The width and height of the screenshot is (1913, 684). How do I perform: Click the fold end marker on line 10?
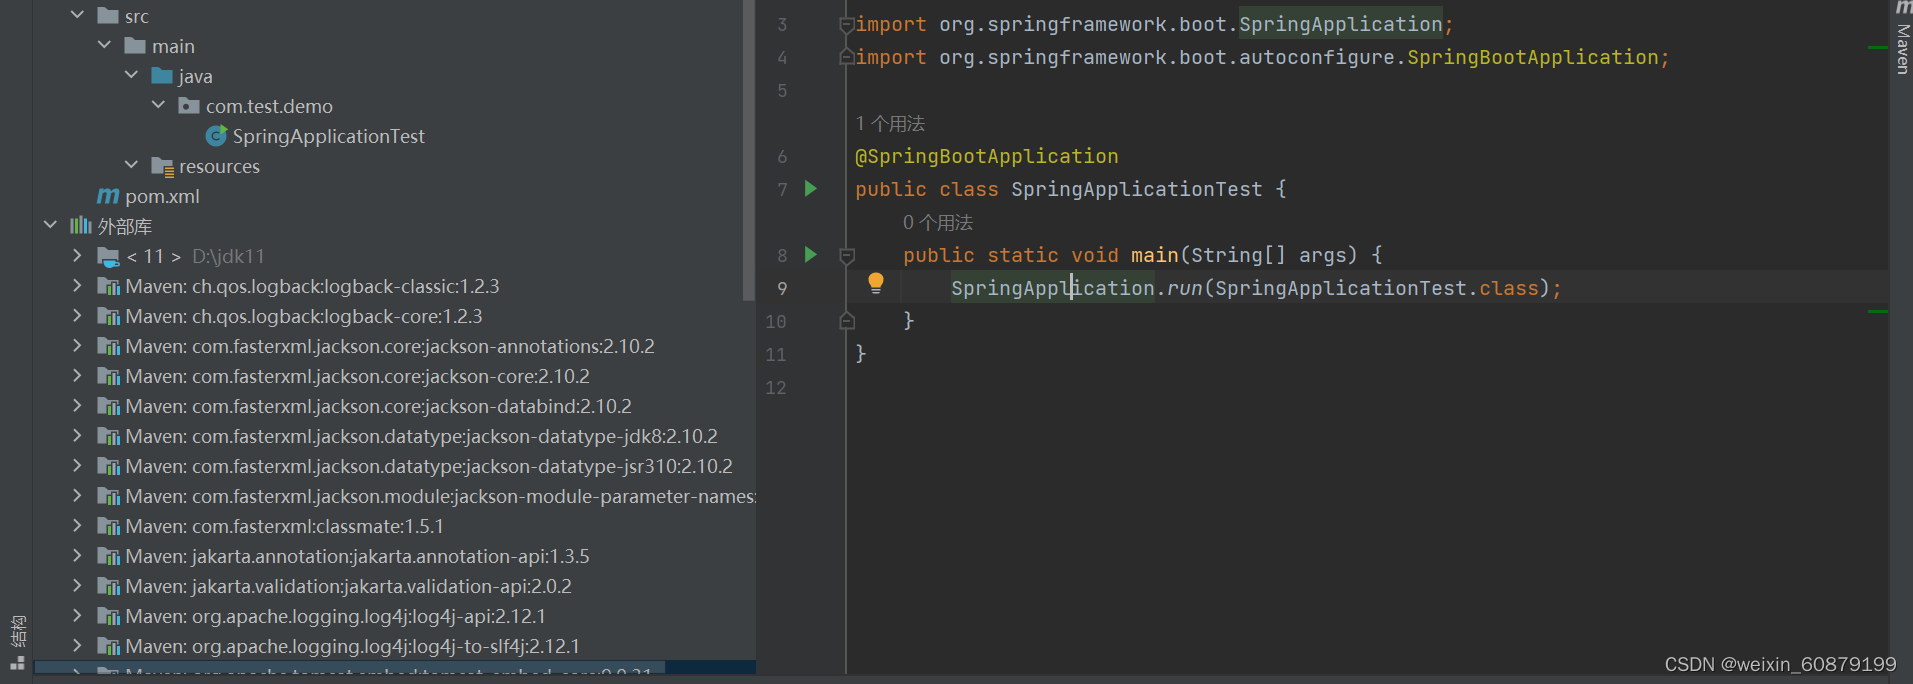847,321
